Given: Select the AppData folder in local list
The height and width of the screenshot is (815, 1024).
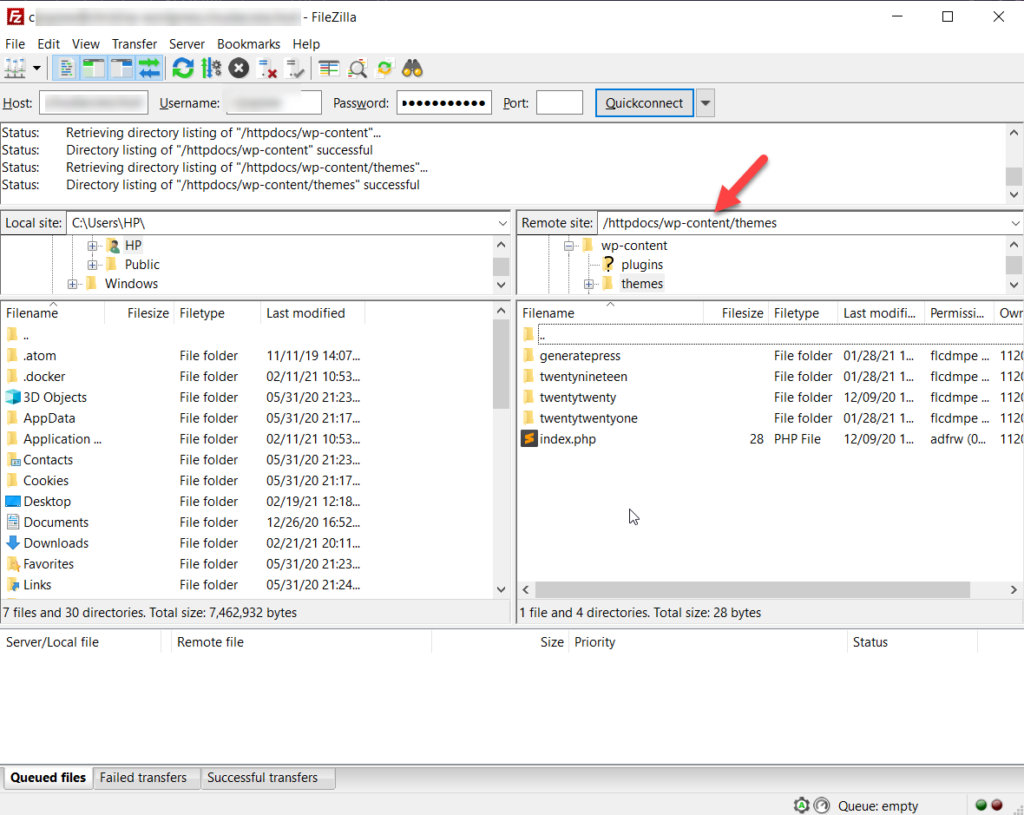Looking at the screenshot, I should click(247, 418).
